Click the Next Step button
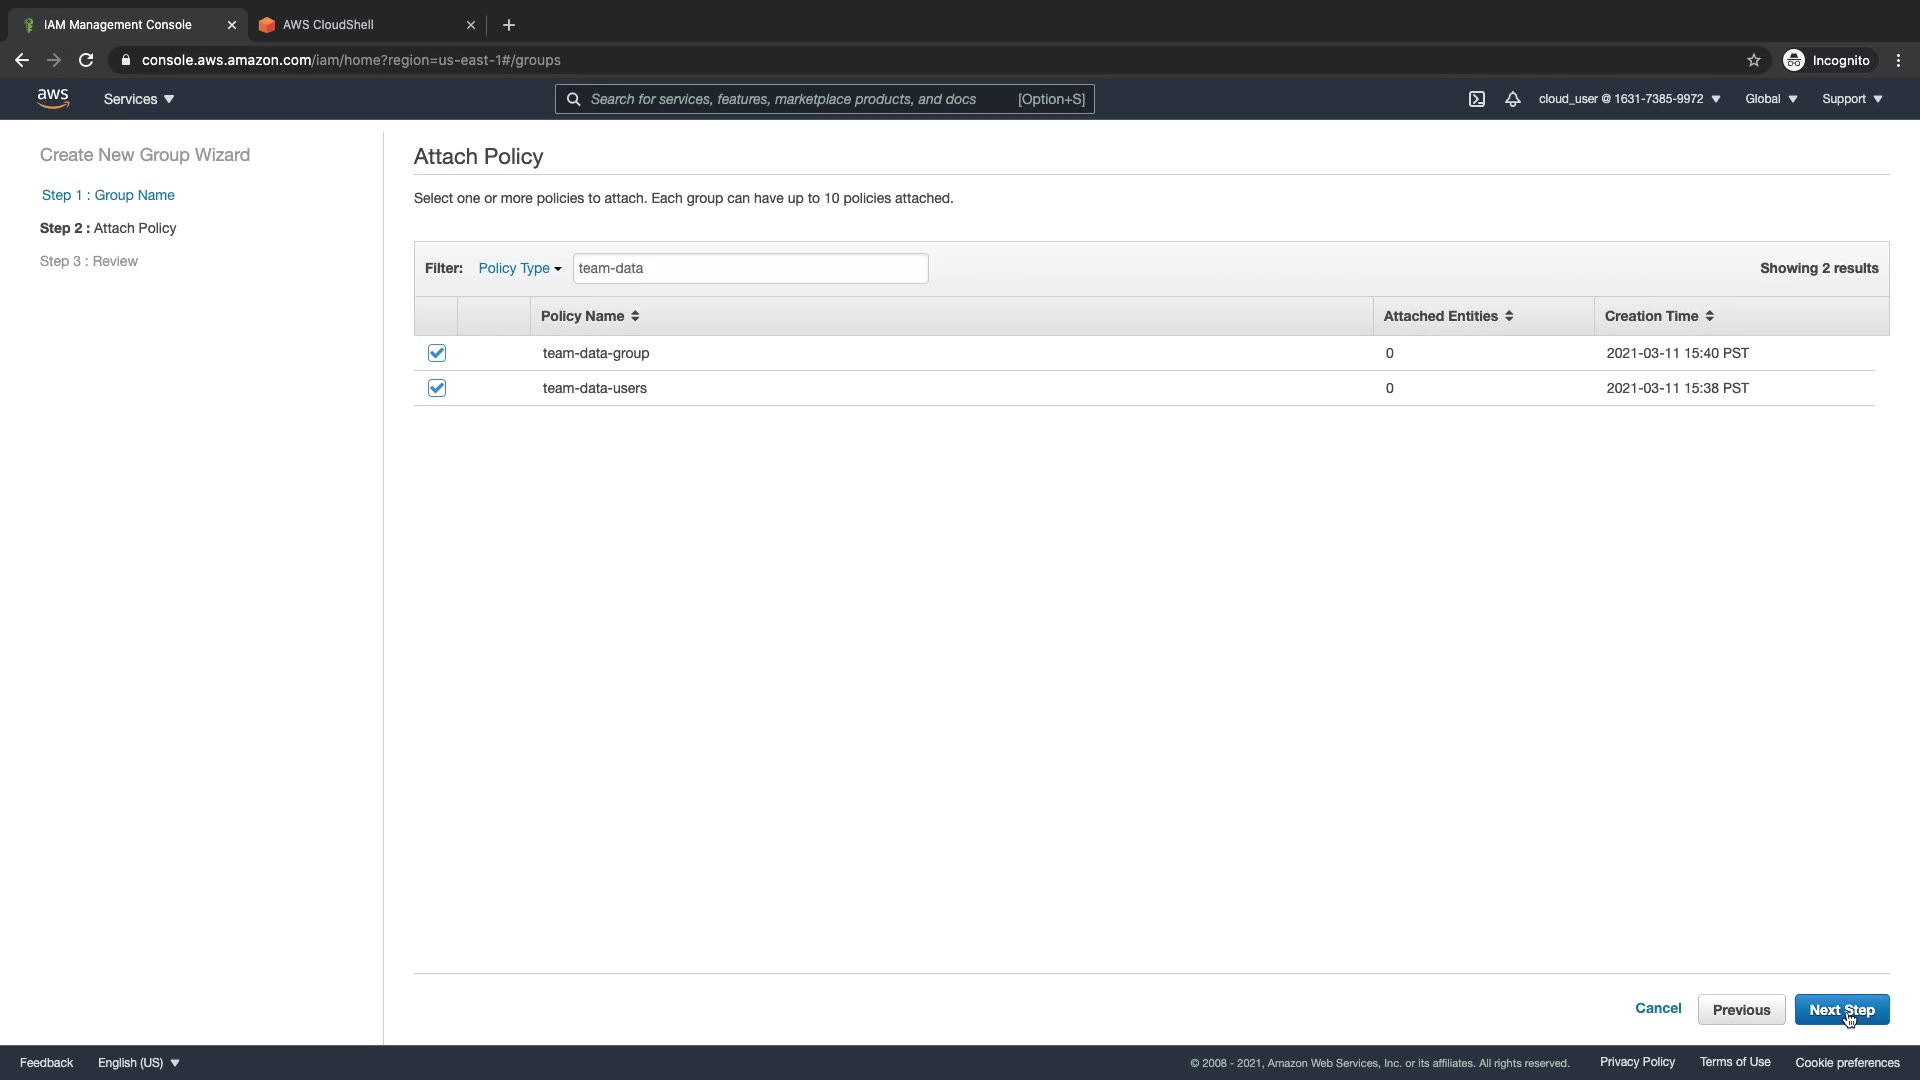Viewport: 1920px width, 1080px height. [x=1841, y=1010]
